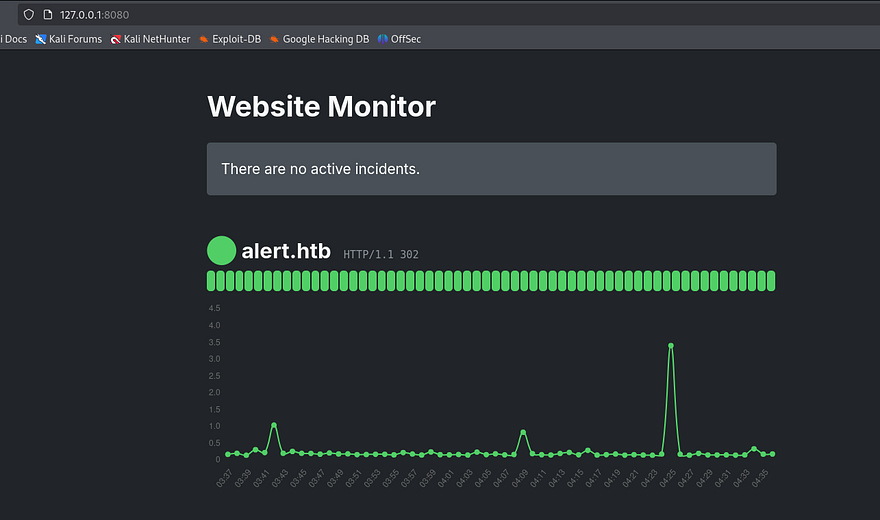The width and height of the screenshot is (880, 520).
Task: Click the OffSec bookmark icon
Action: [383, 39]
